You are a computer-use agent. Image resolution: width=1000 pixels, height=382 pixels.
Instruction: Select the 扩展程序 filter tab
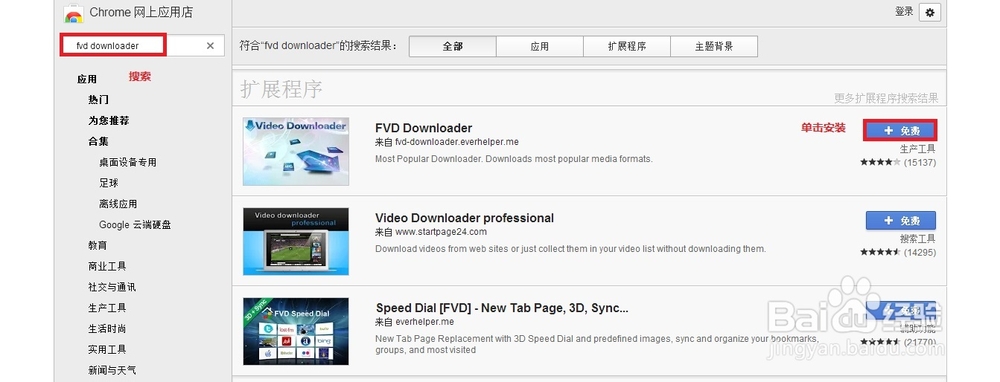(627, 47)
